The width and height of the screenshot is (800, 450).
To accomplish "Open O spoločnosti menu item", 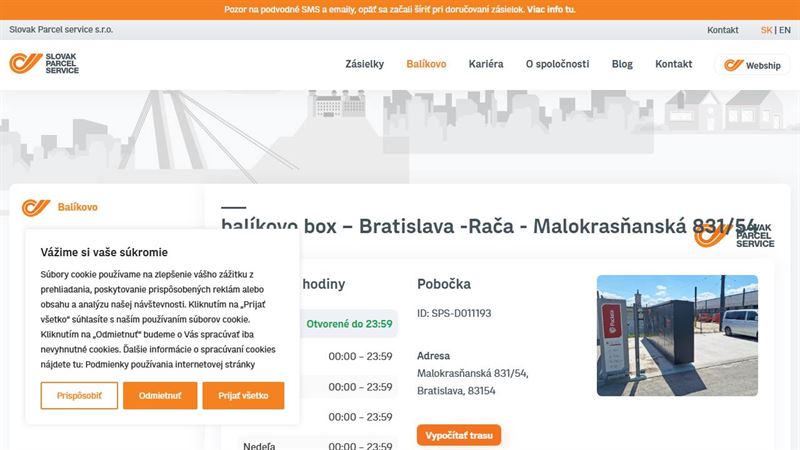I will [557, 64].
